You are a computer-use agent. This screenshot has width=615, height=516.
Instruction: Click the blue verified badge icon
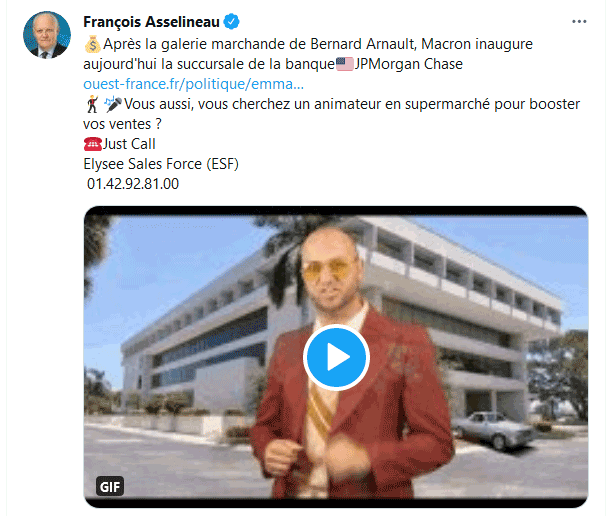click(231, 22)
